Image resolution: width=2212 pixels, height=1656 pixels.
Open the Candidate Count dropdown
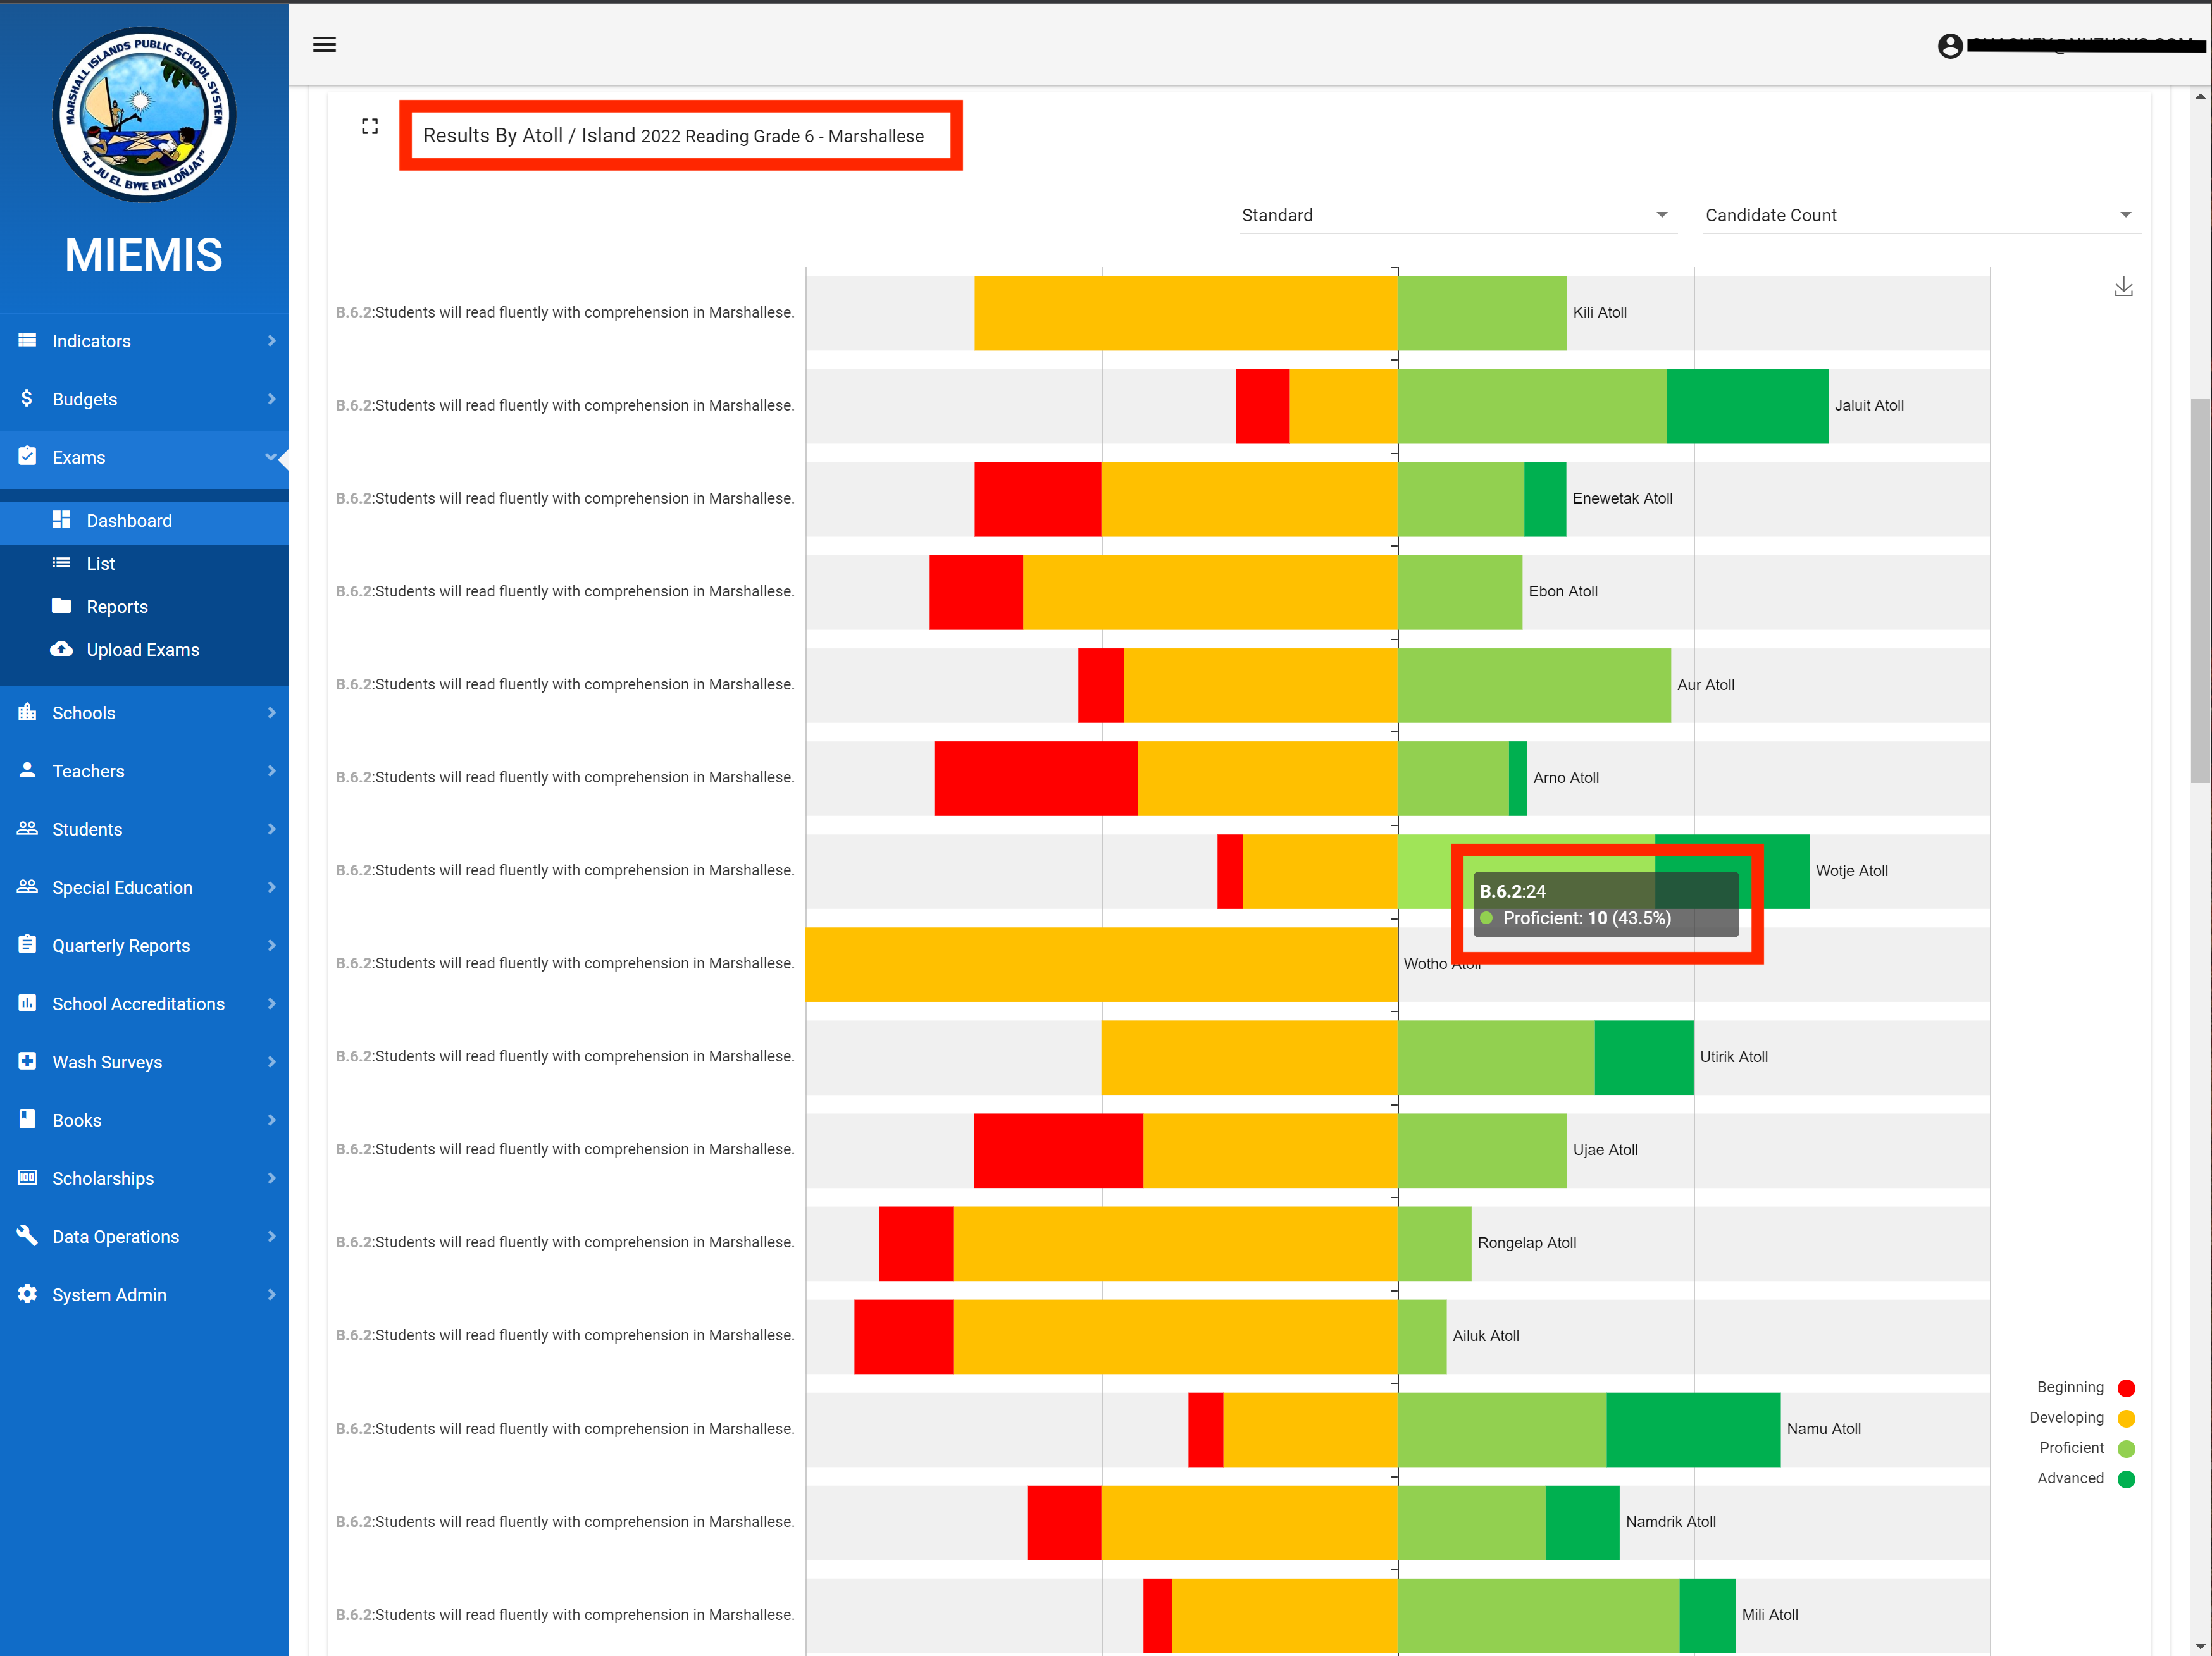pos(1919,215)
